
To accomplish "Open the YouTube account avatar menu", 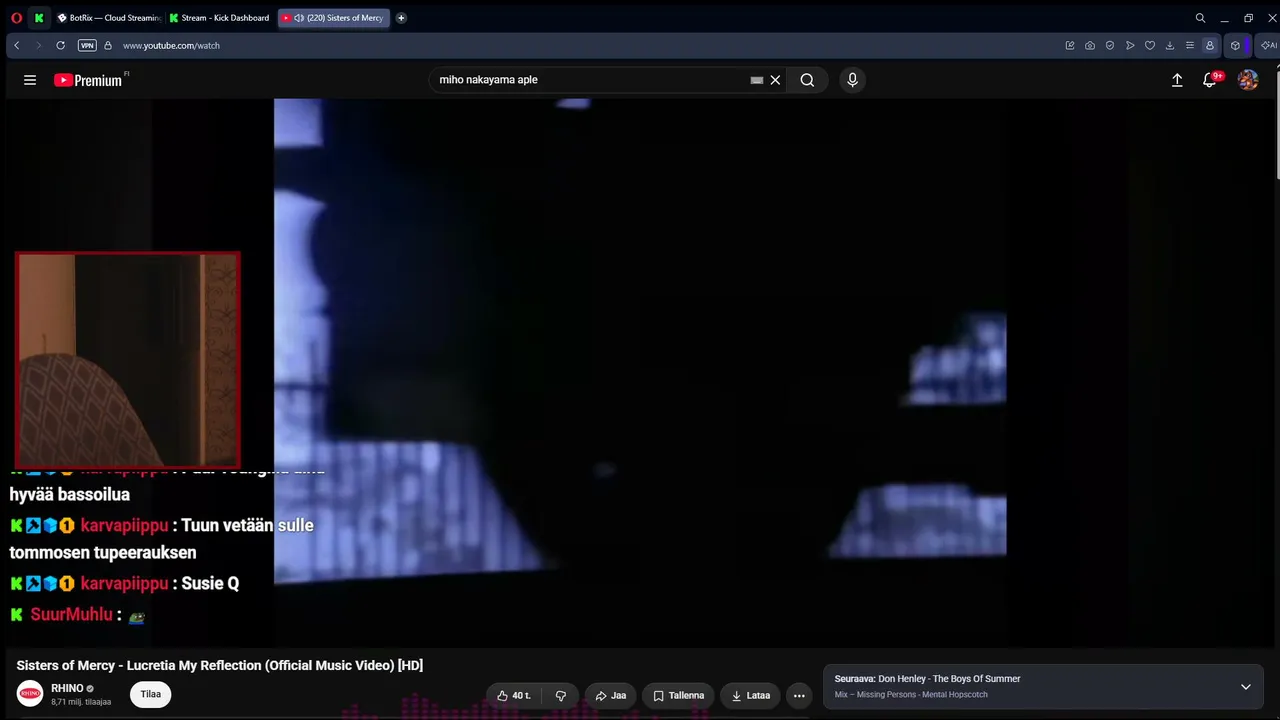I will (1248, 80).
